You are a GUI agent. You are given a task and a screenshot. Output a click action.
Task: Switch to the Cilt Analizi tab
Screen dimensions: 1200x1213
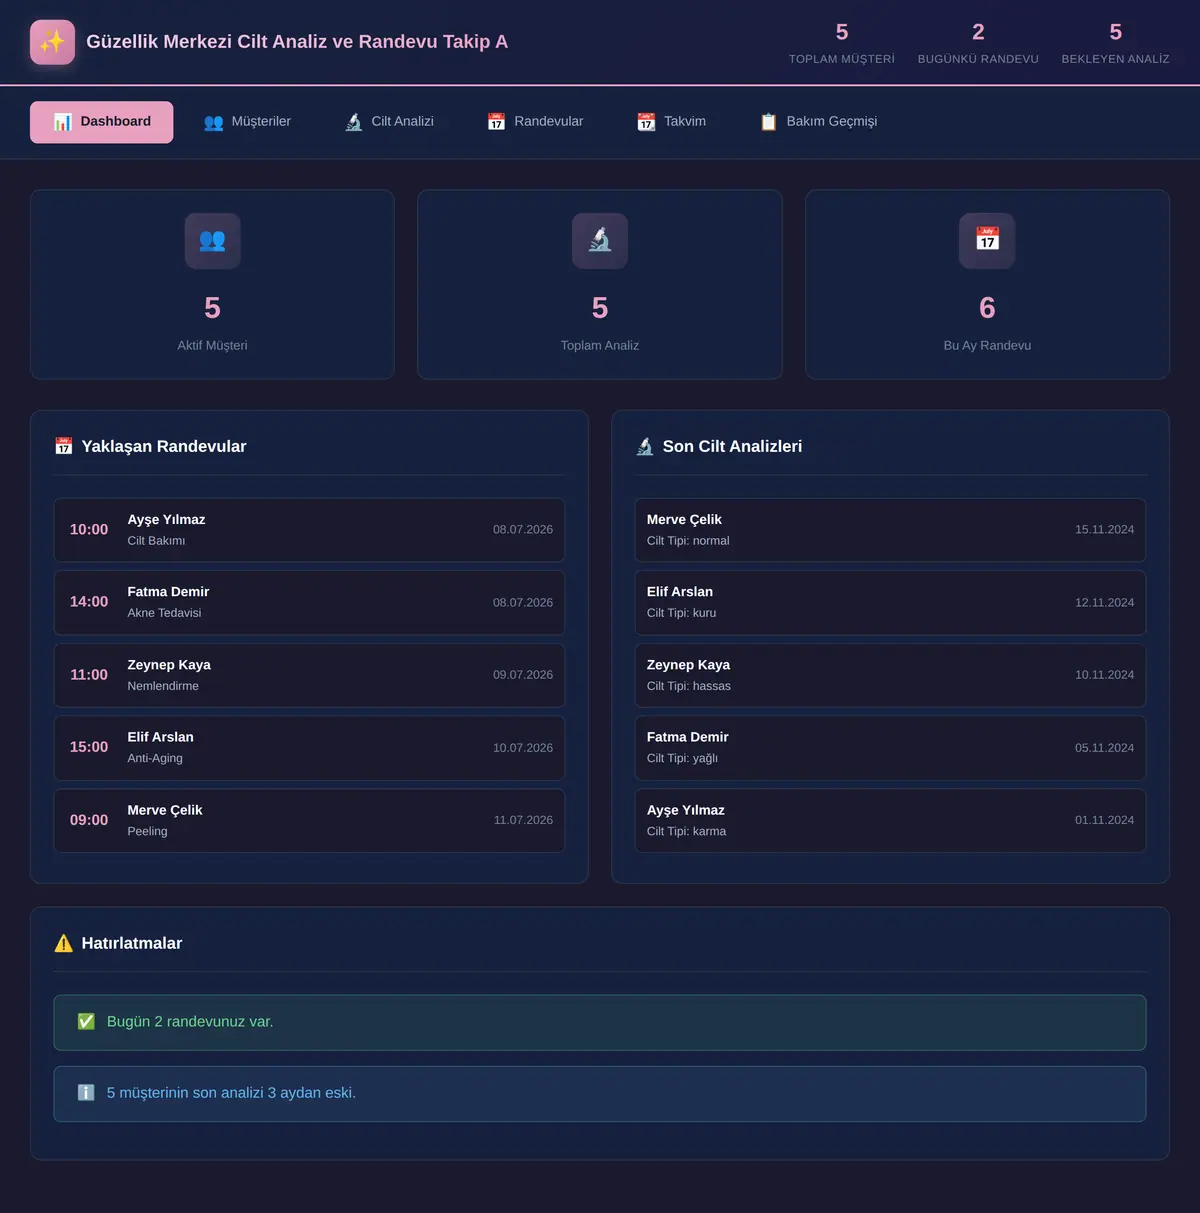pos(389,122)
